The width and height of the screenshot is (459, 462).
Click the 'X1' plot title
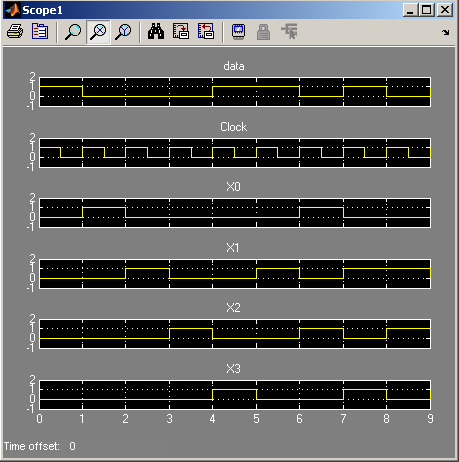click(233, 248)
